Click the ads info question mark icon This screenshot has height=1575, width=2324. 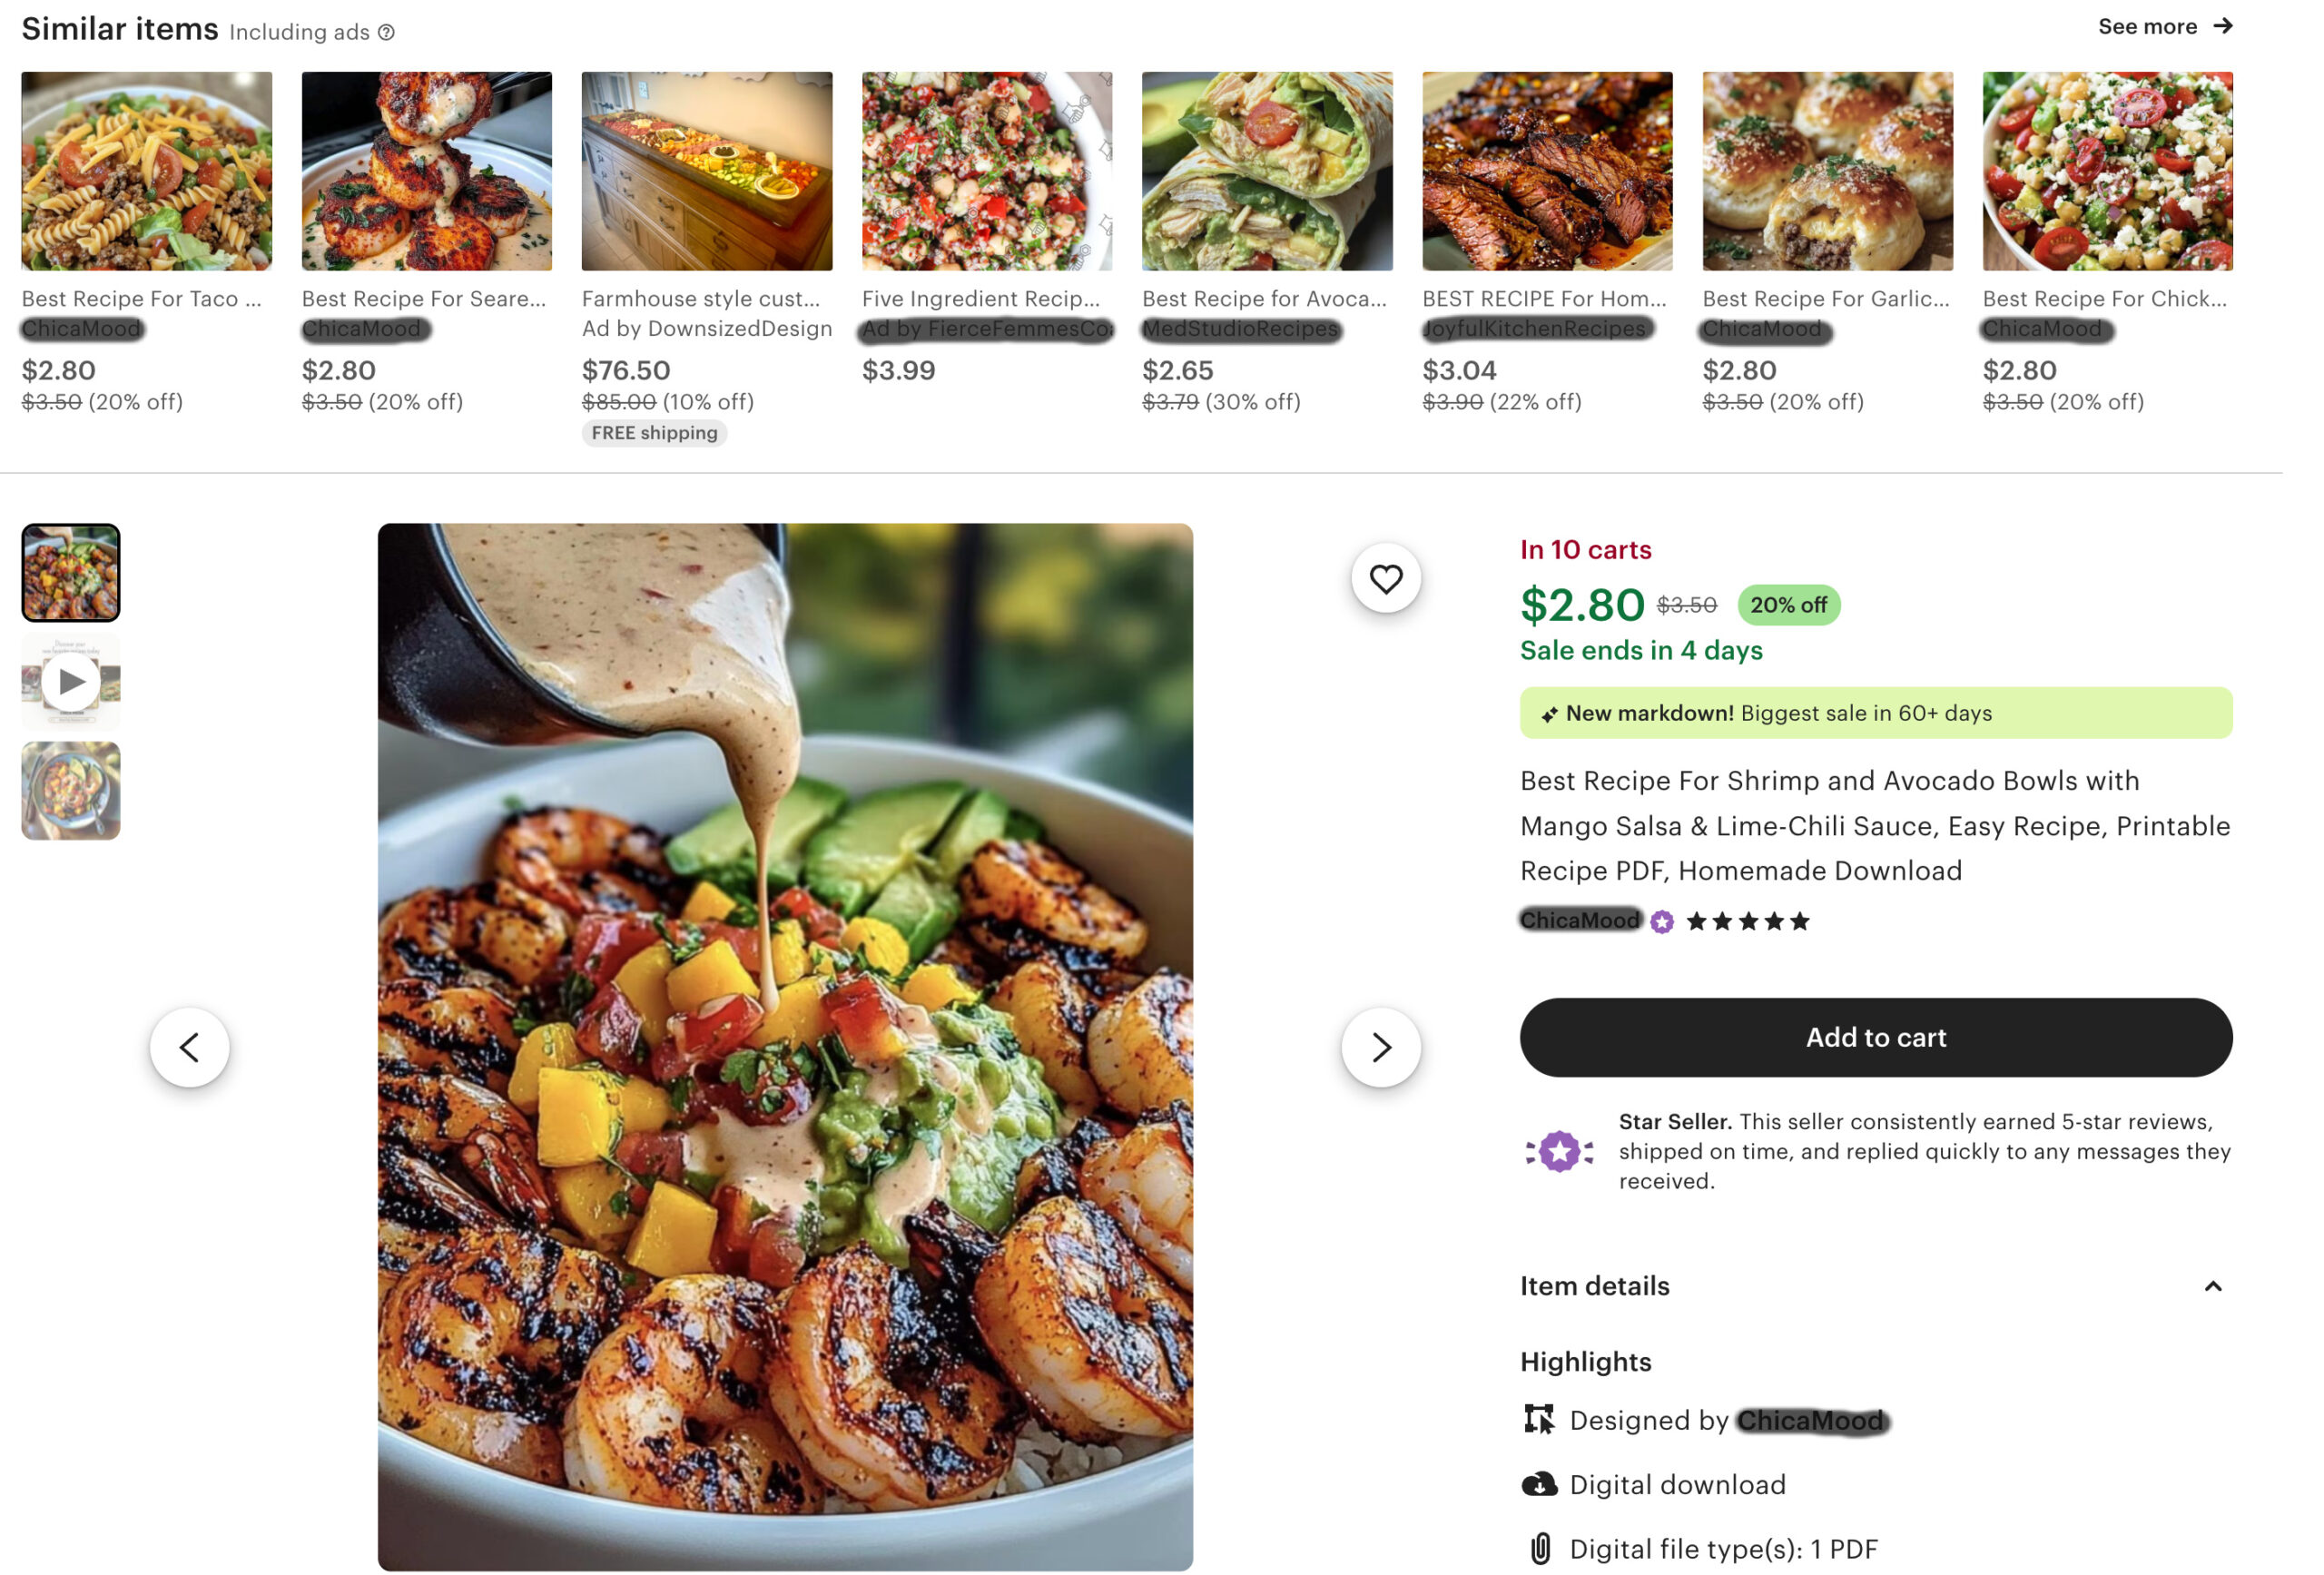[x=386, y=32]
